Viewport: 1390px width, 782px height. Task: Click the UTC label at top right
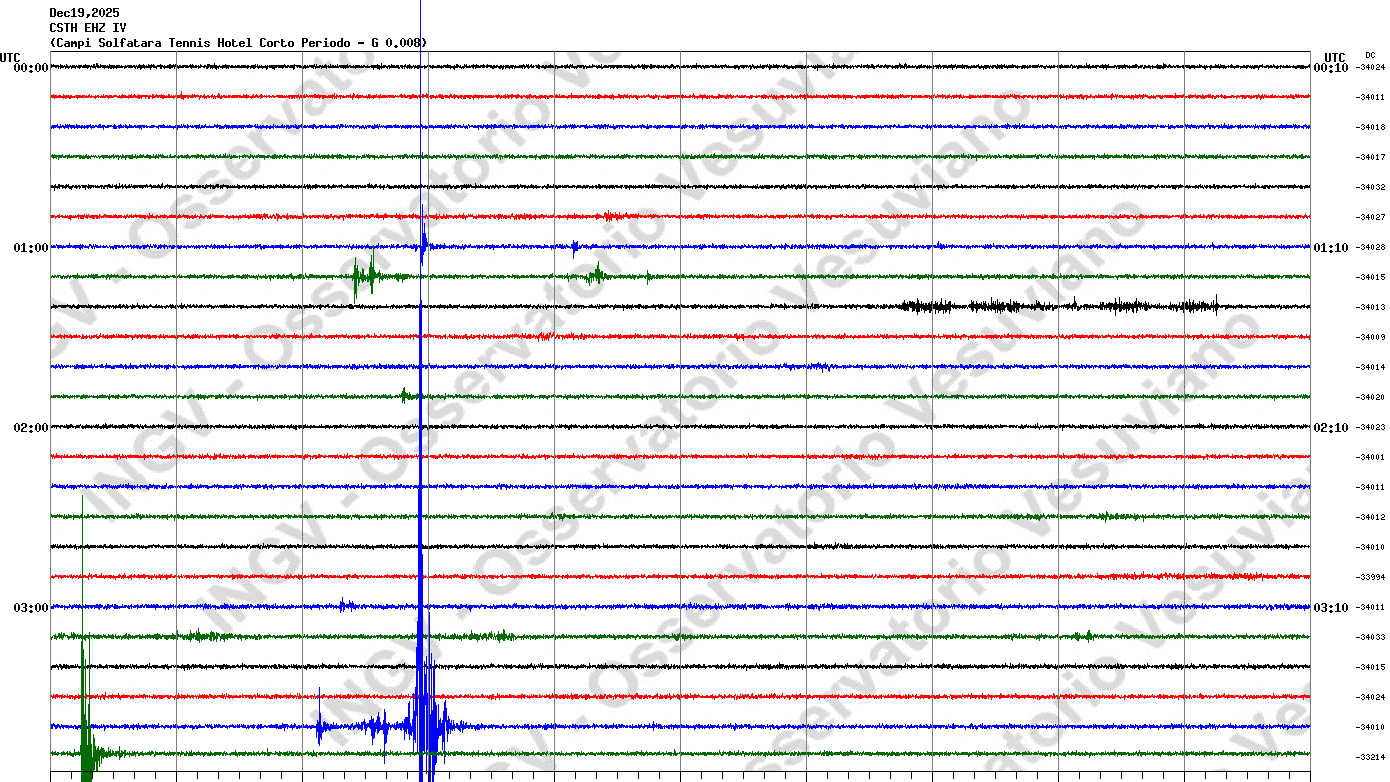[x=1334, y=57]
